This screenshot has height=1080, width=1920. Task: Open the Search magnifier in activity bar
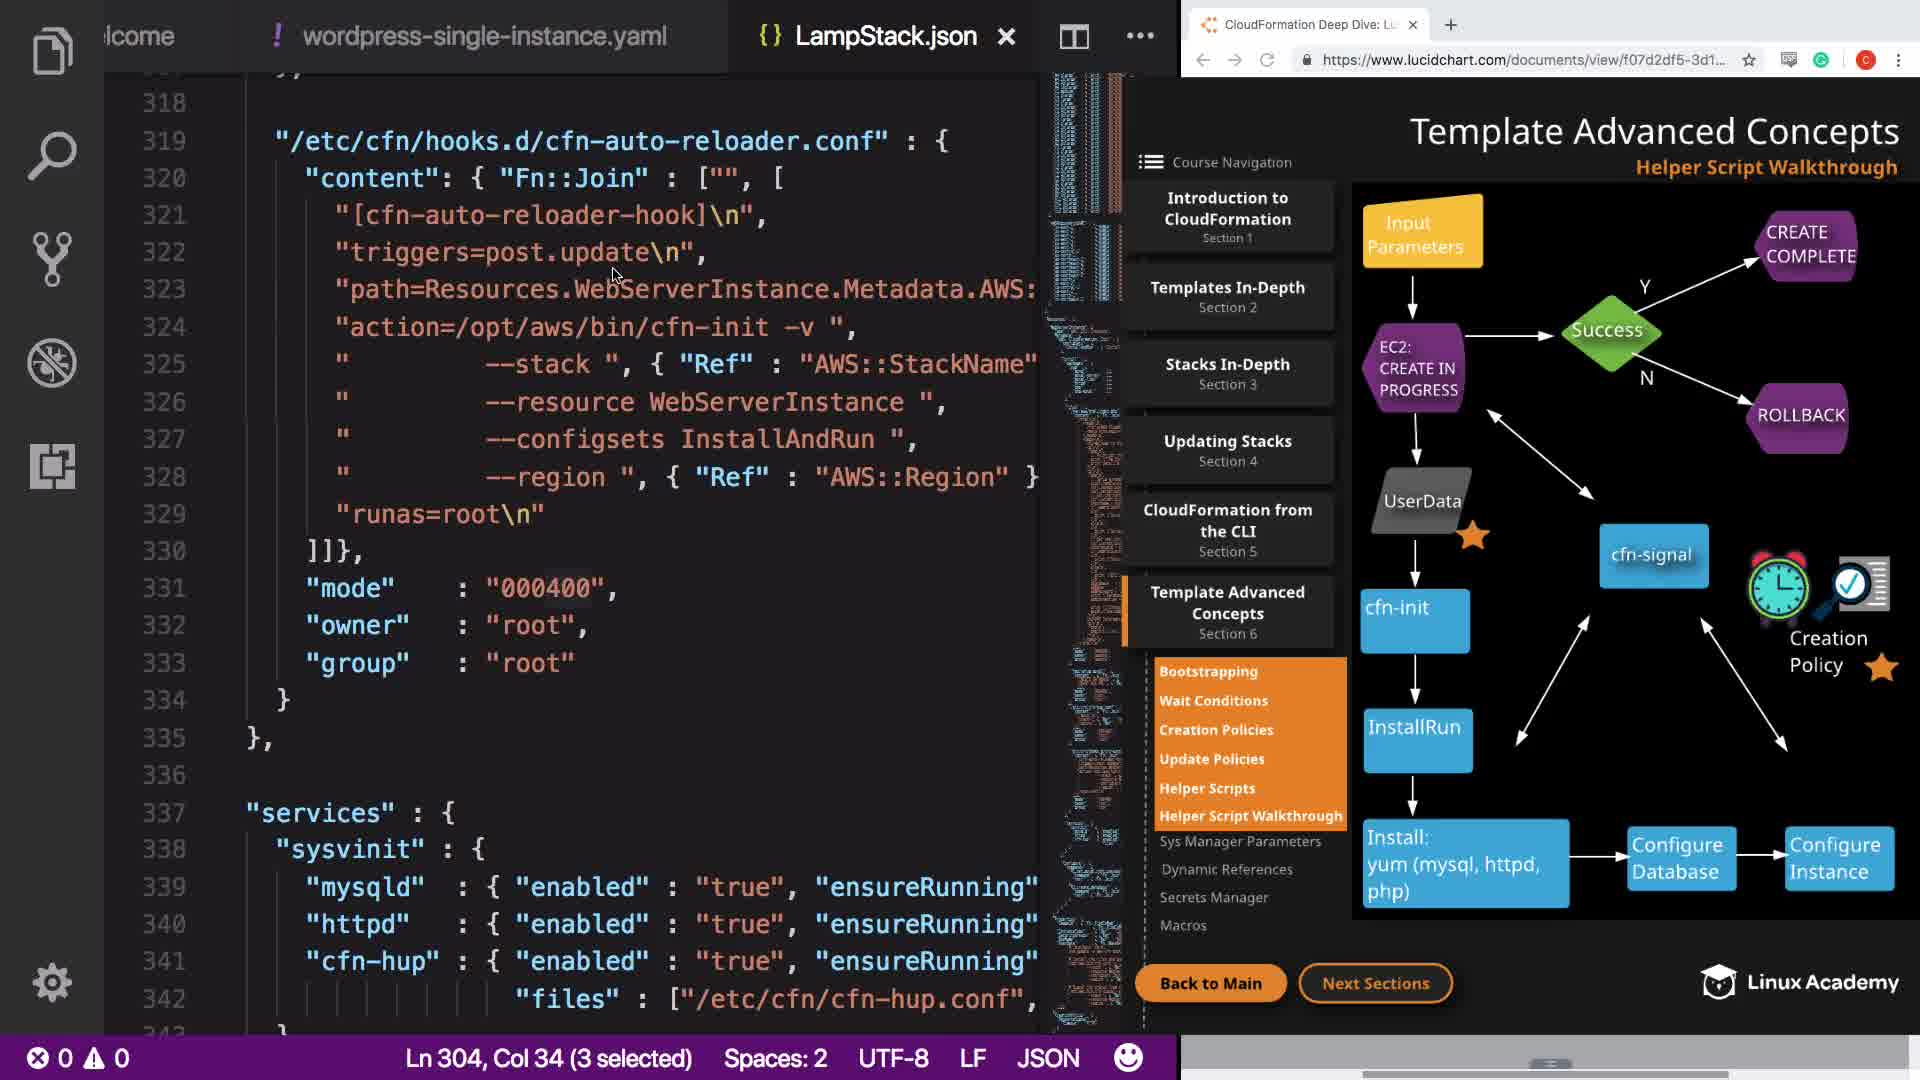tap(52, 156)
